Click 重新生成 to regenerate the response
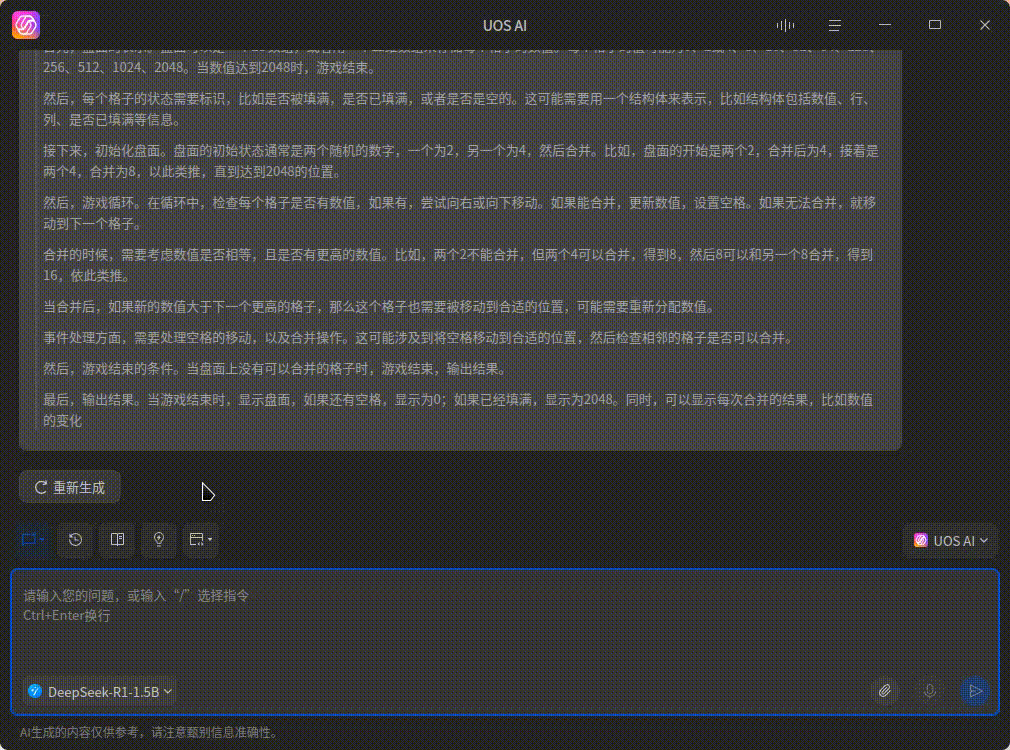This screenshot has height=750, width=1010. click(x=69, y=487)
